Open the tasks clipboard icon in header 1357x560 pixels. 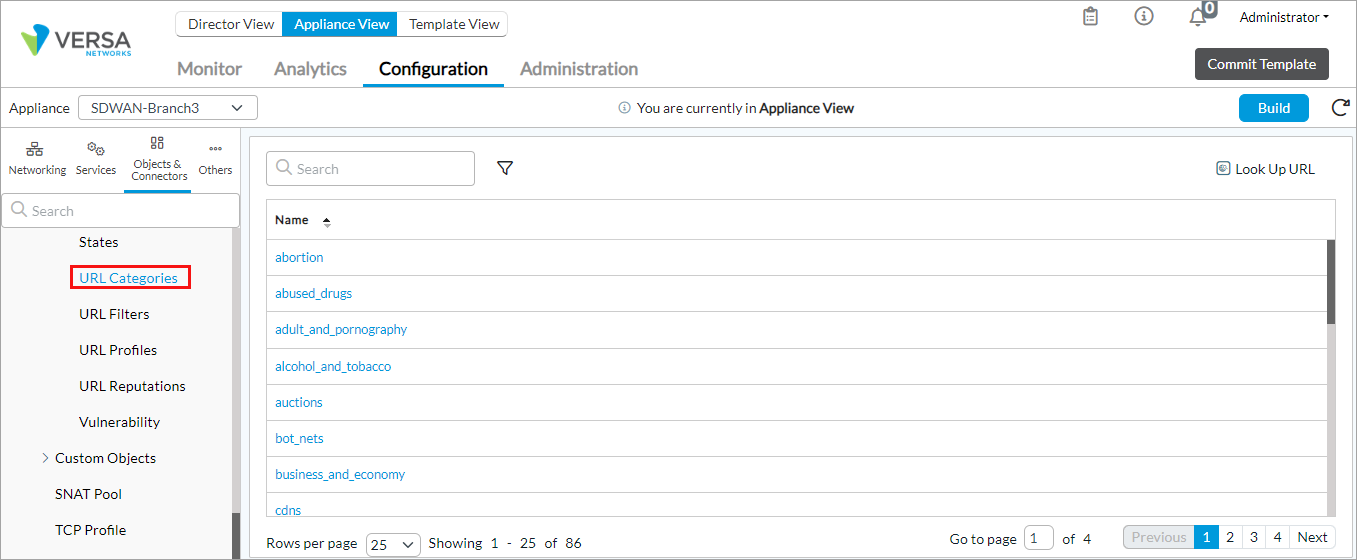1091,17
